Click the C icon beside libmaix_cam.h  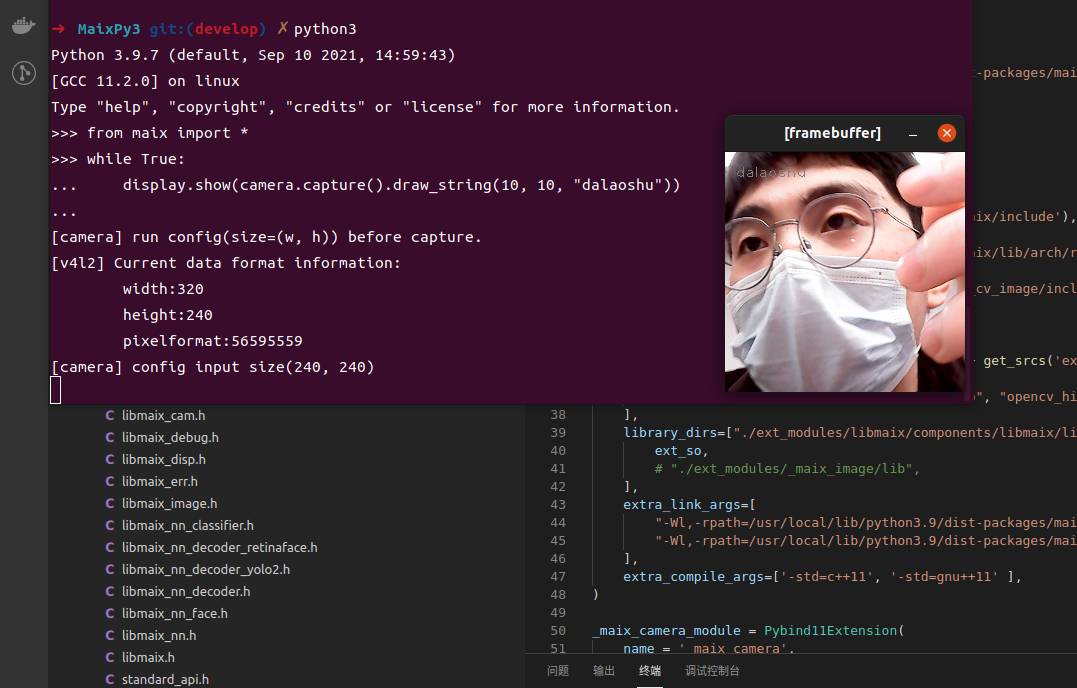tap(110, 415)
